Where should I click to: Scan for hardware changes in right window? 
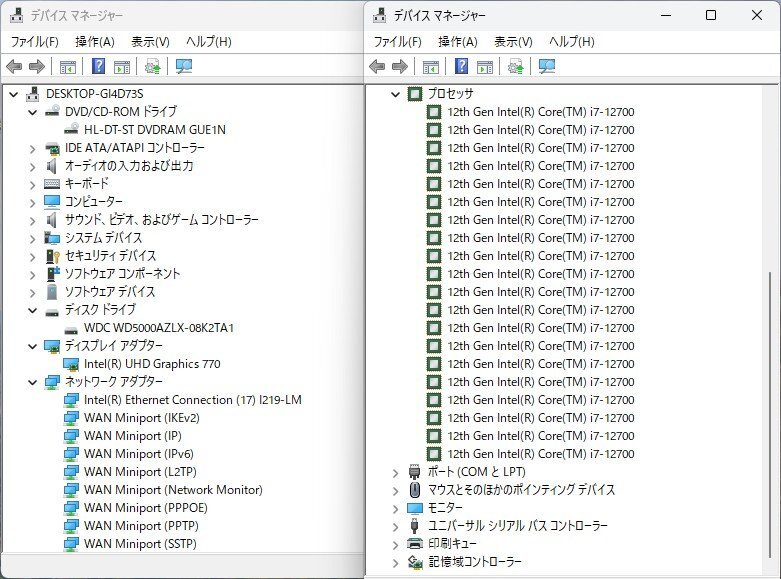tap(547, 66)
